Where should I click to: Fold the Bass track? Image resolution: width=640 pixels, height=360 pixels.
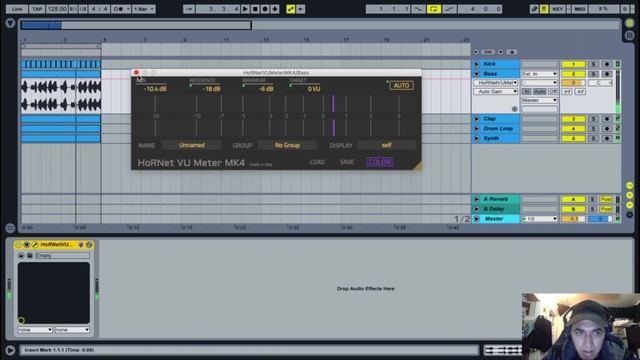point(476,74)
